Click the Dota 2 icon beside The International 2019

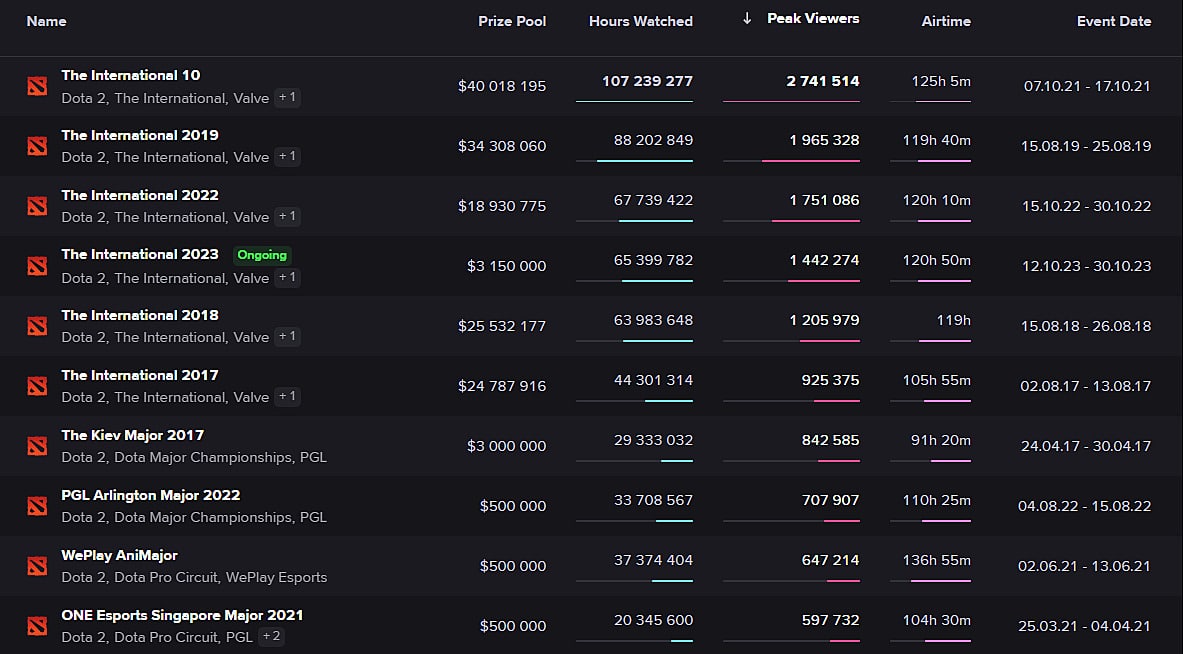click(x=37, y=146)
